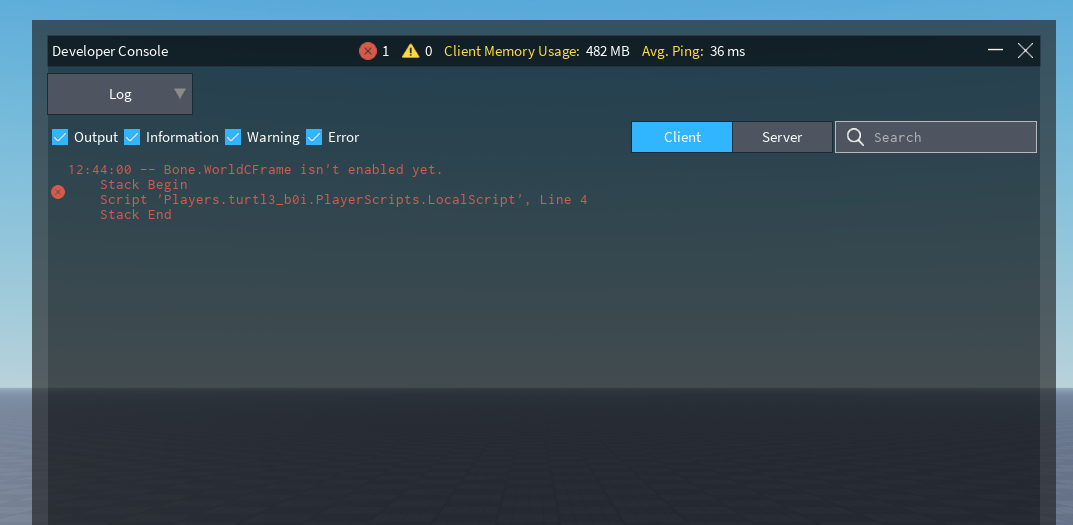The width and height of the screenshot is (1073, 525).
Task: Click the 36 ms ping value
Action: tap(727, 51)
